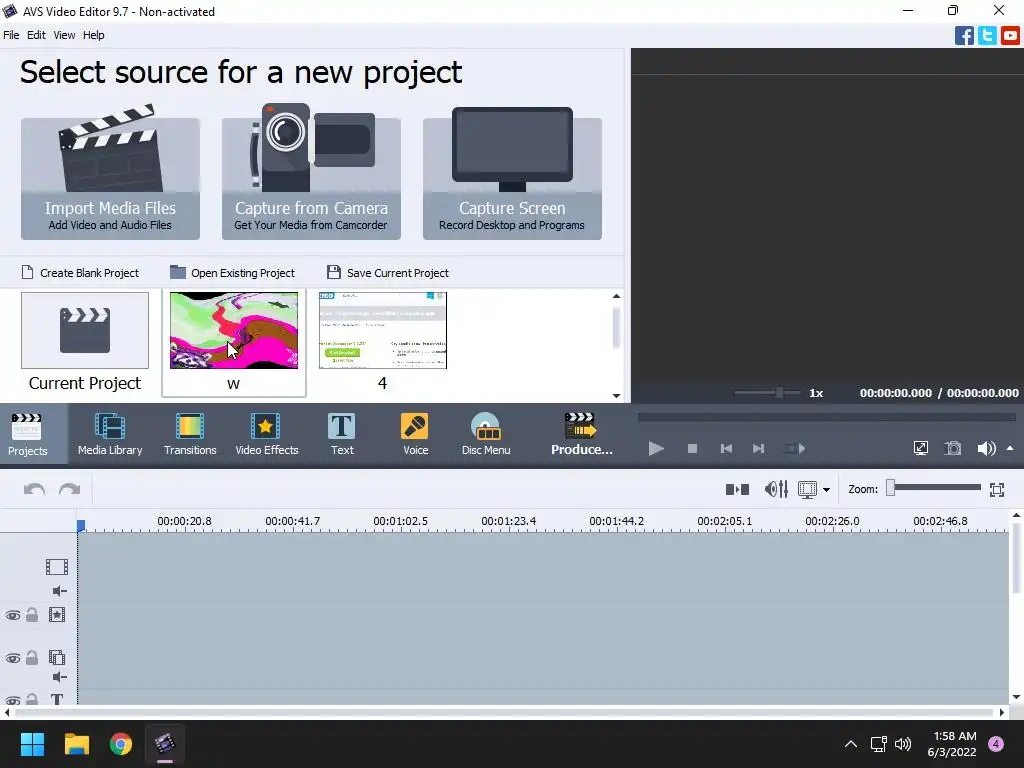The image size is (1024, 768).
Task: Click the main video track filmstrip icon
Action: click(x=57, y=567)
